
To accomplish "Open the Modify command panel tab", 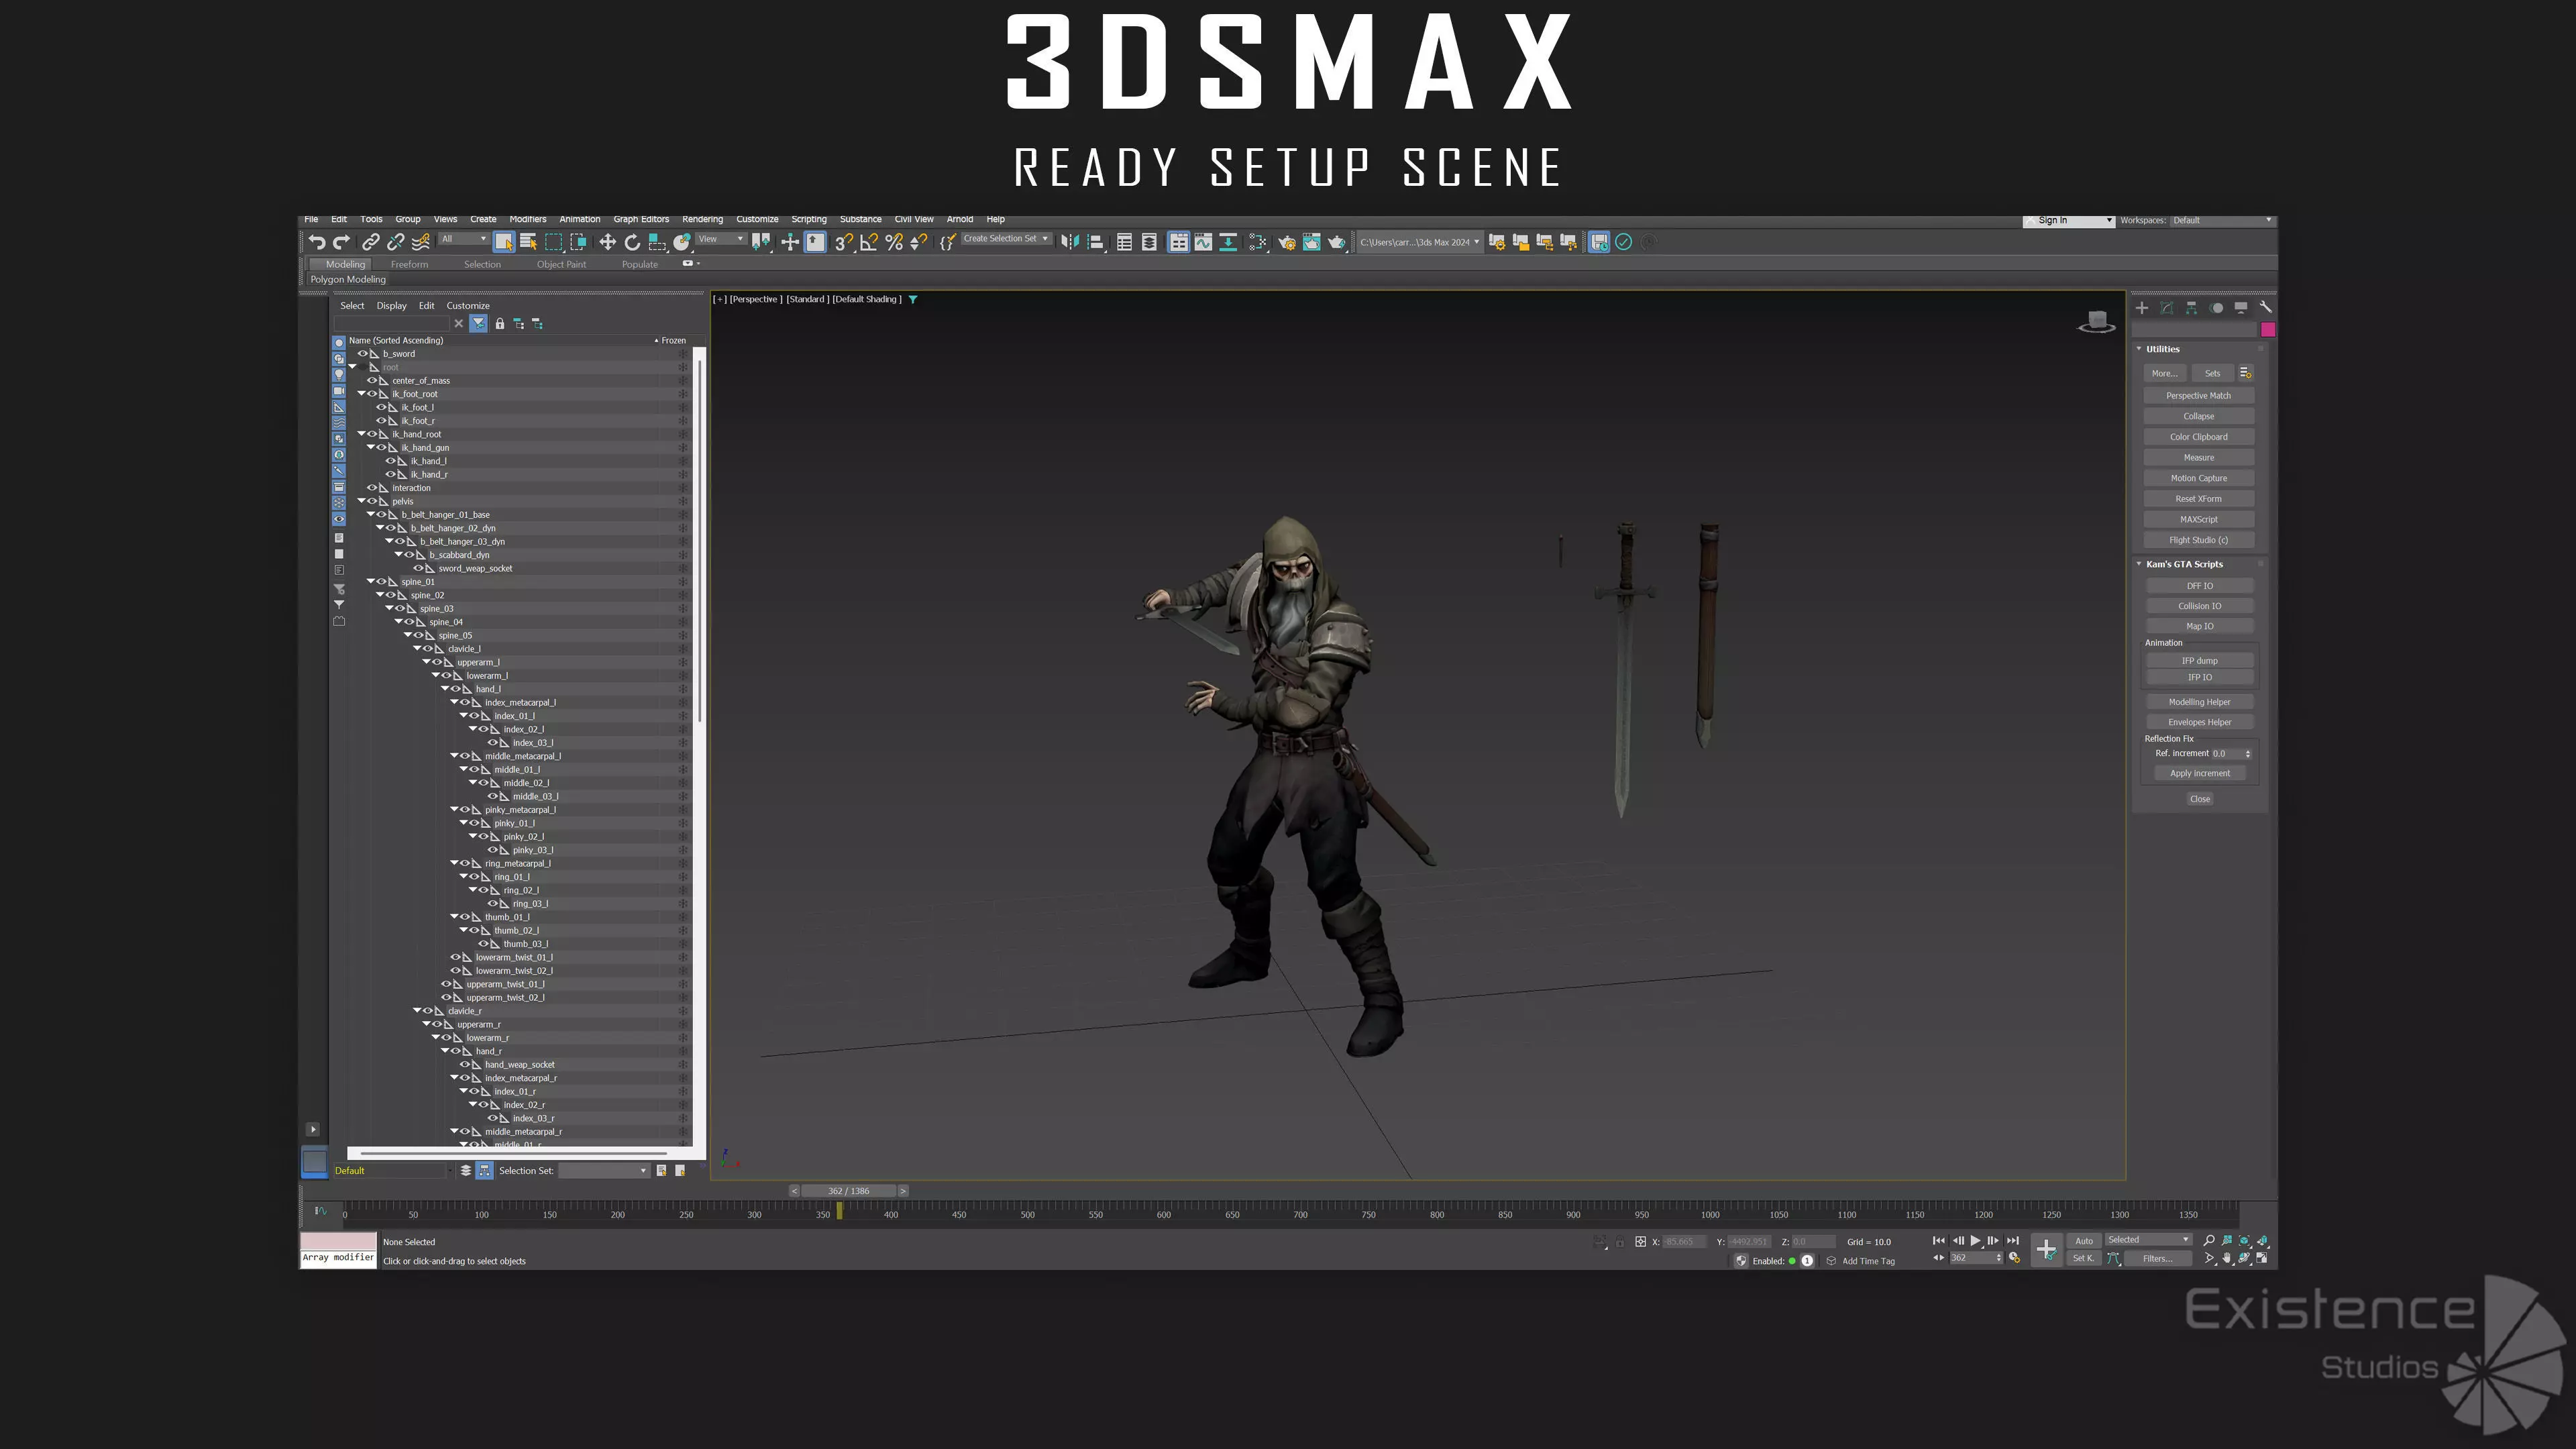I will tap(2166, 308).
